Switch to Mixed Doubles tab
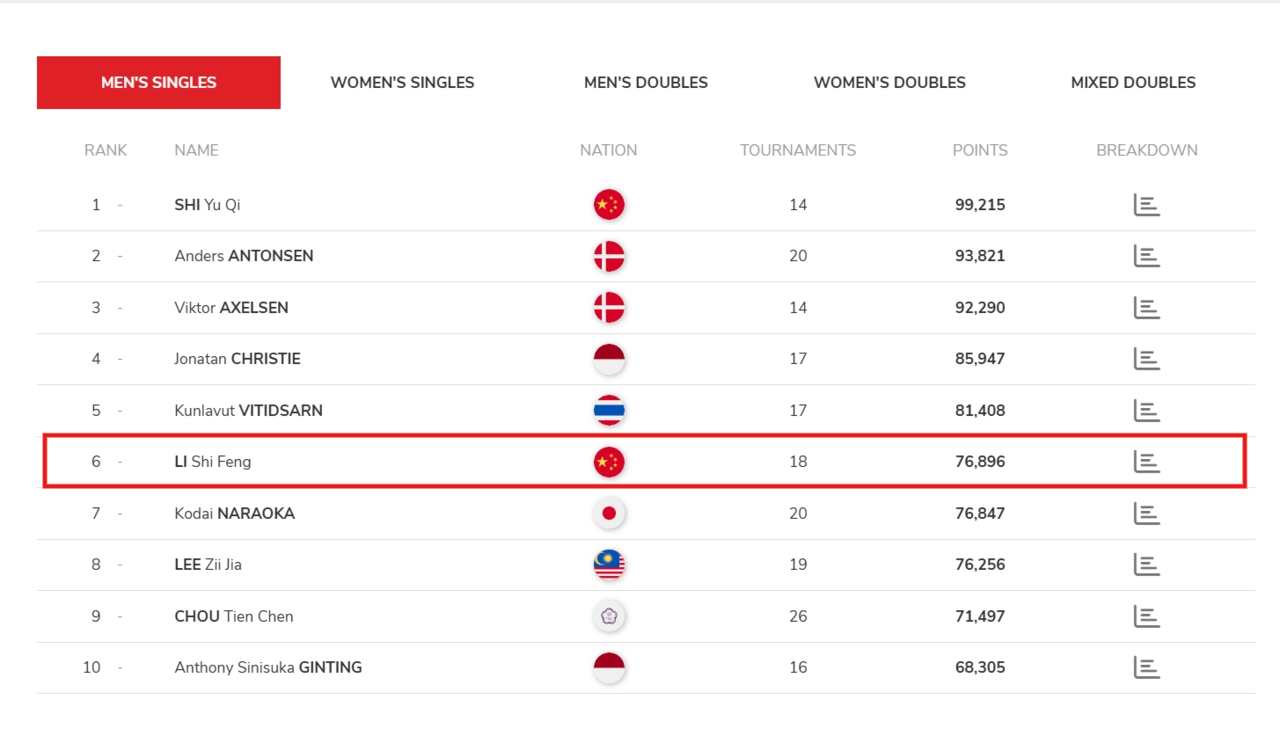 1133,83
